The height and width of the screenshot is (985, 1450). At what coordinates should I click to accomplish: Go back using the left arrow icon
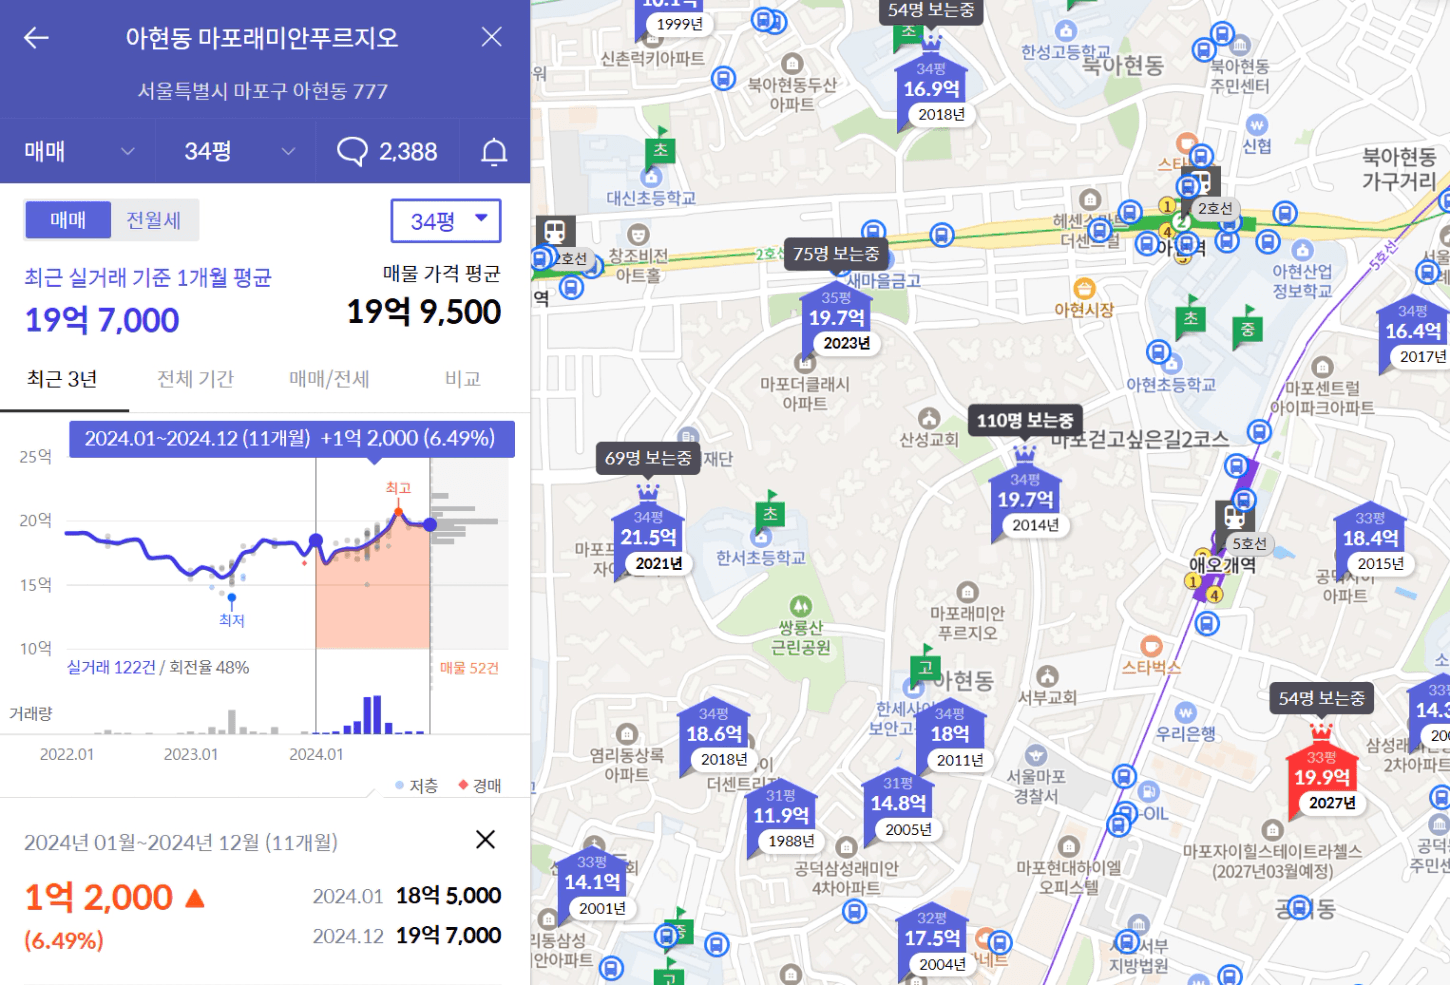point(36,38)
